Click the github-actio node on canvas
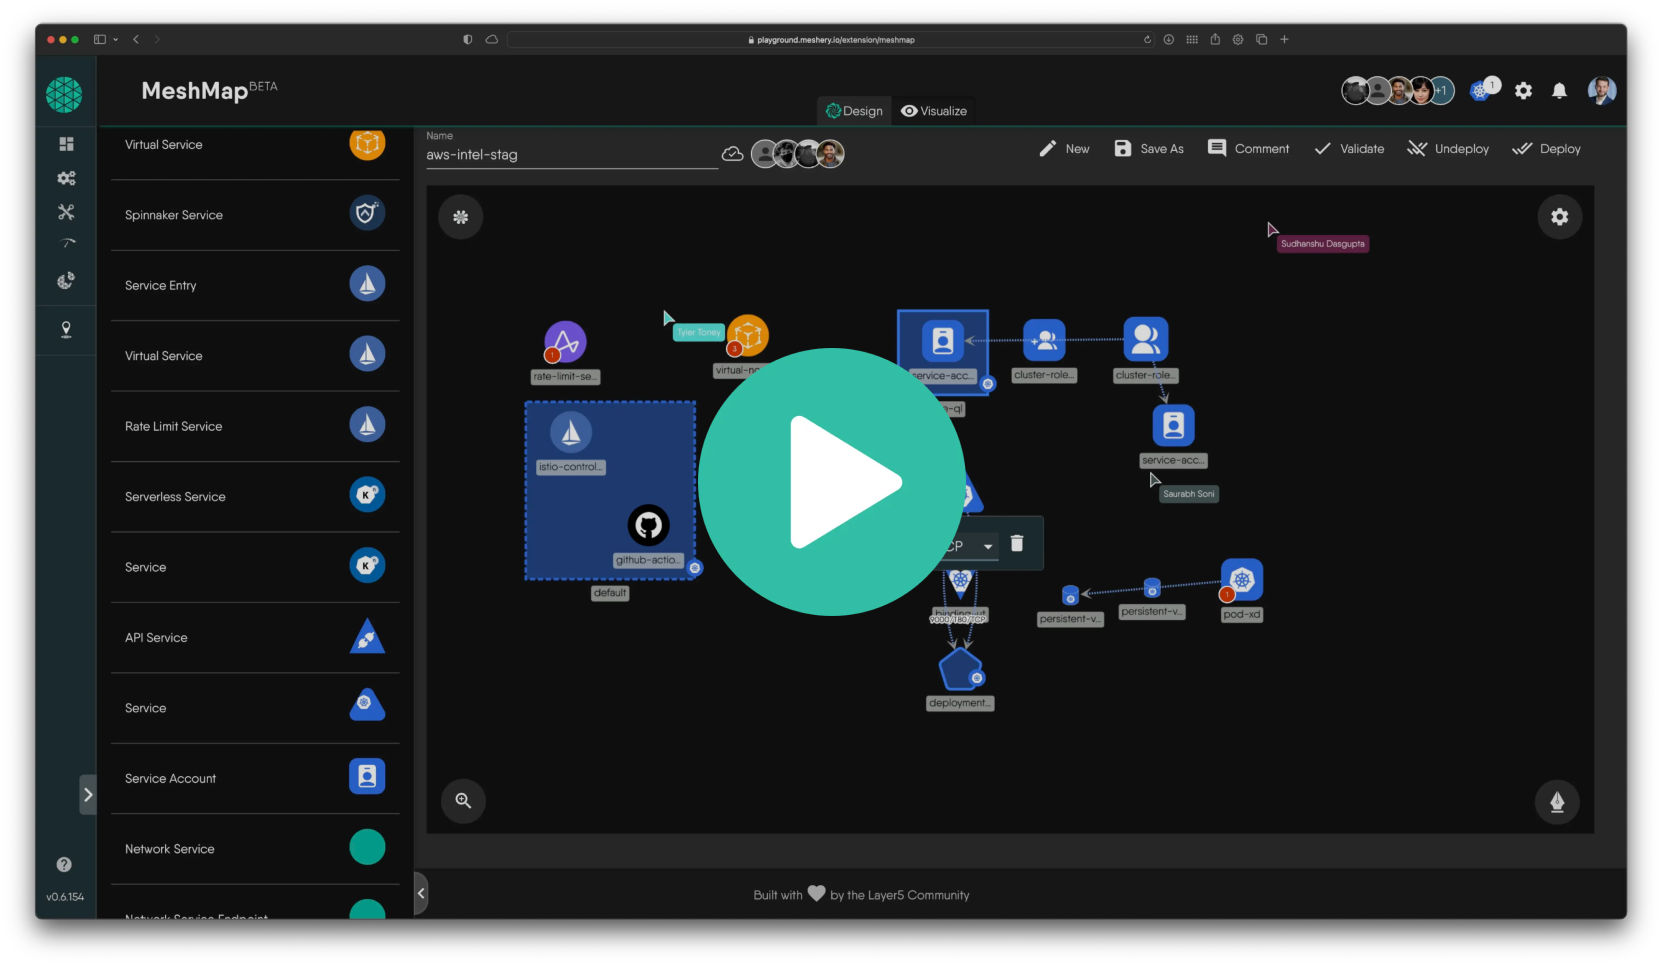Viewport: 1662px width, 966px height. 648,525
